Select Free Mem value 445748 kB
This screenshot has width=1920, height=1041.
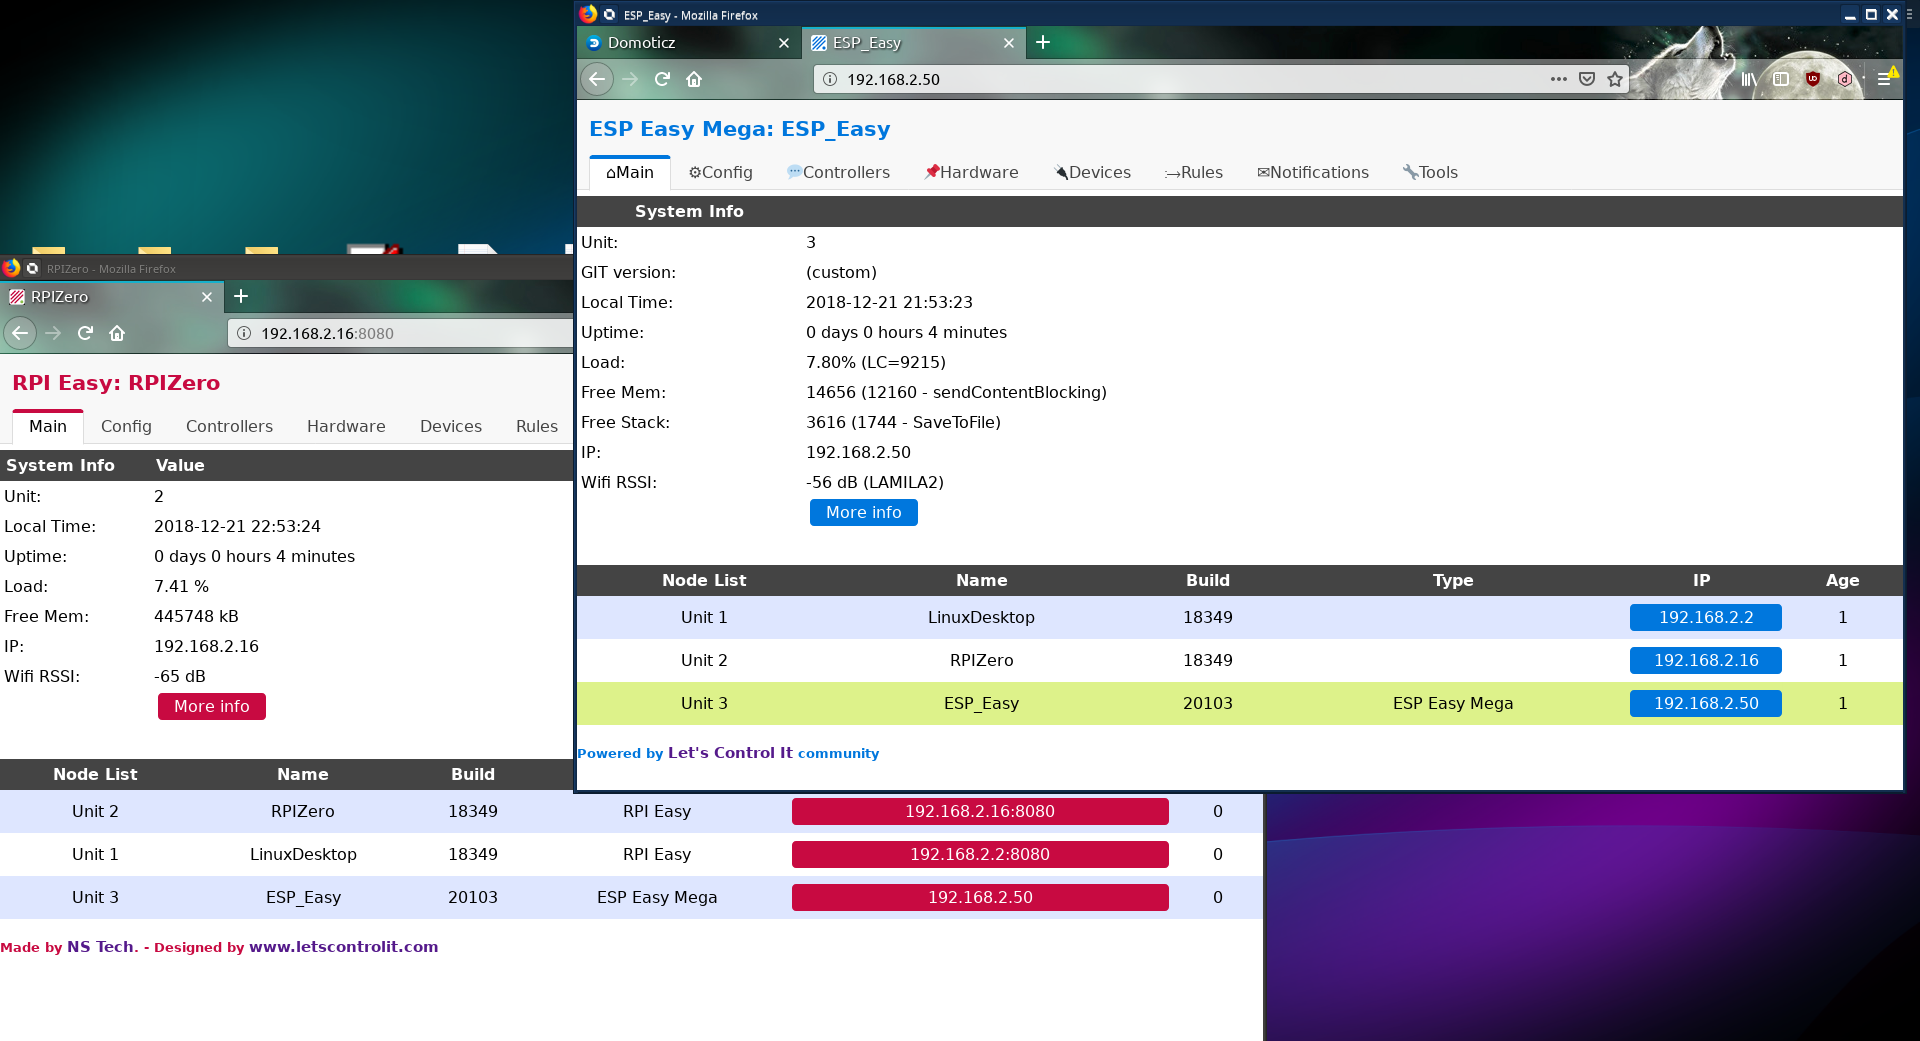(196, 616)
